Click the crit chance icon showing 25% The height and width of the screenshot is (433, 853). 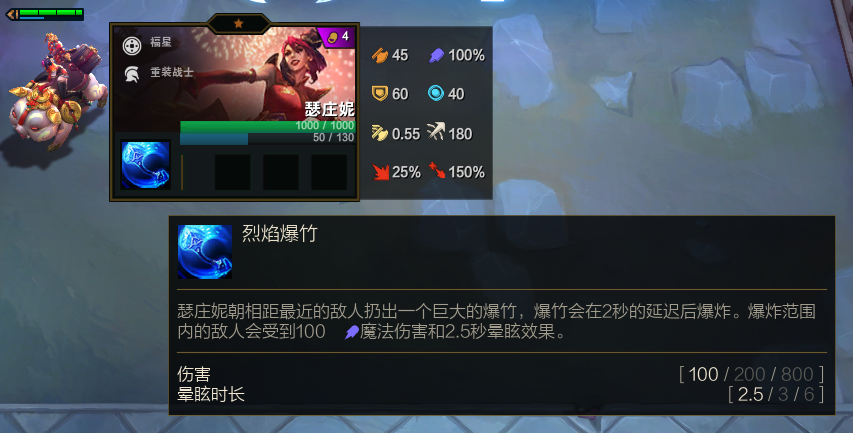point(380,172)
